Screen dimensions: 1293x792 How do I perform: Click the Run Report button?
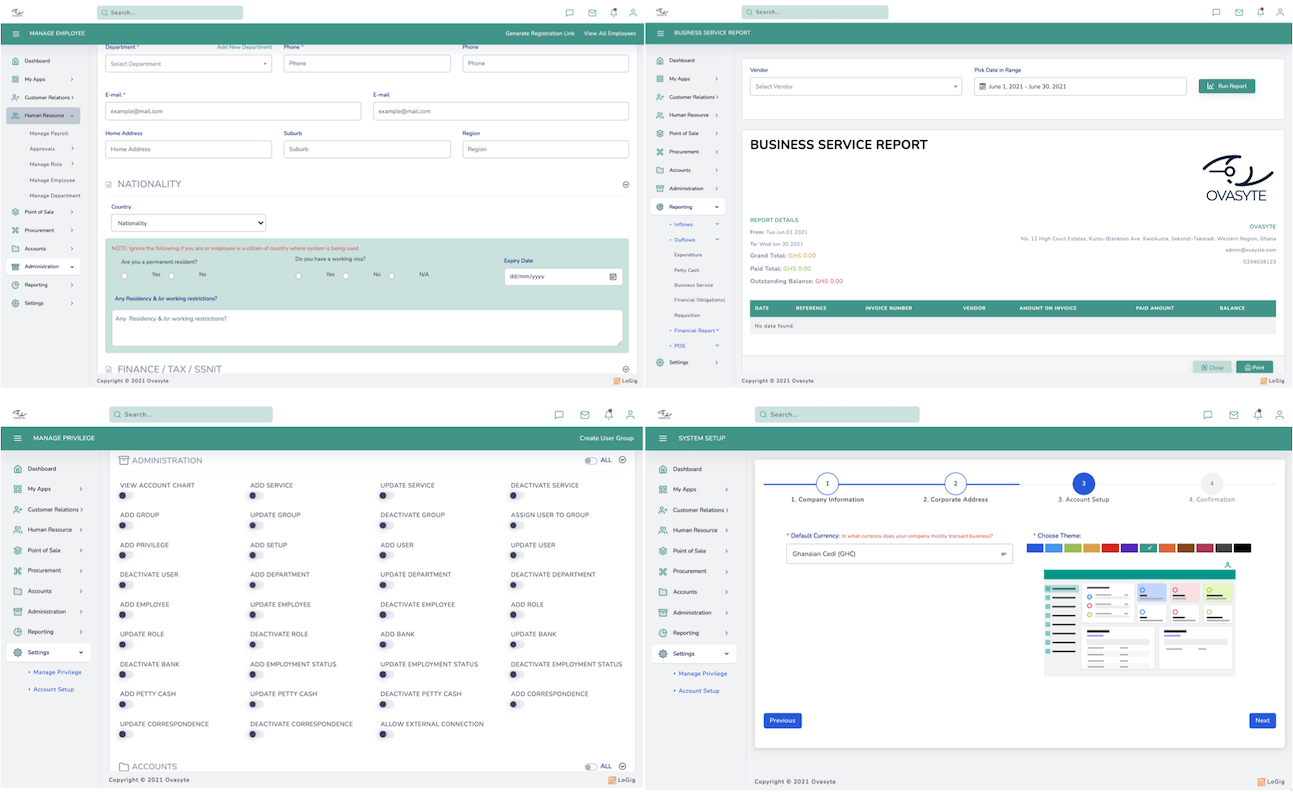click(x=1226, y=86)
